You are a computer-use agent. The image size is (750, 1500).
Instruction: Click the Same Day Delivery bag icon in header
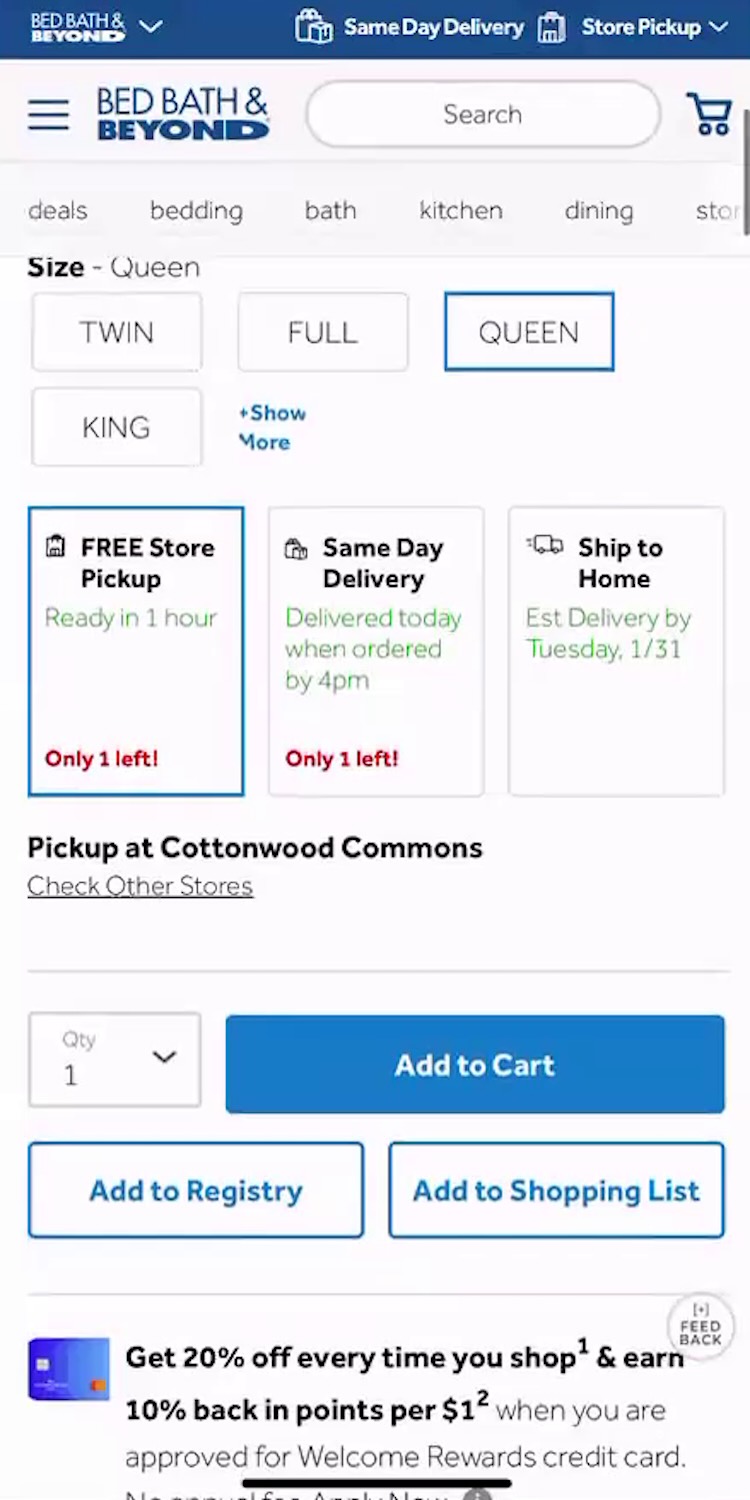[x=313, y=27]
